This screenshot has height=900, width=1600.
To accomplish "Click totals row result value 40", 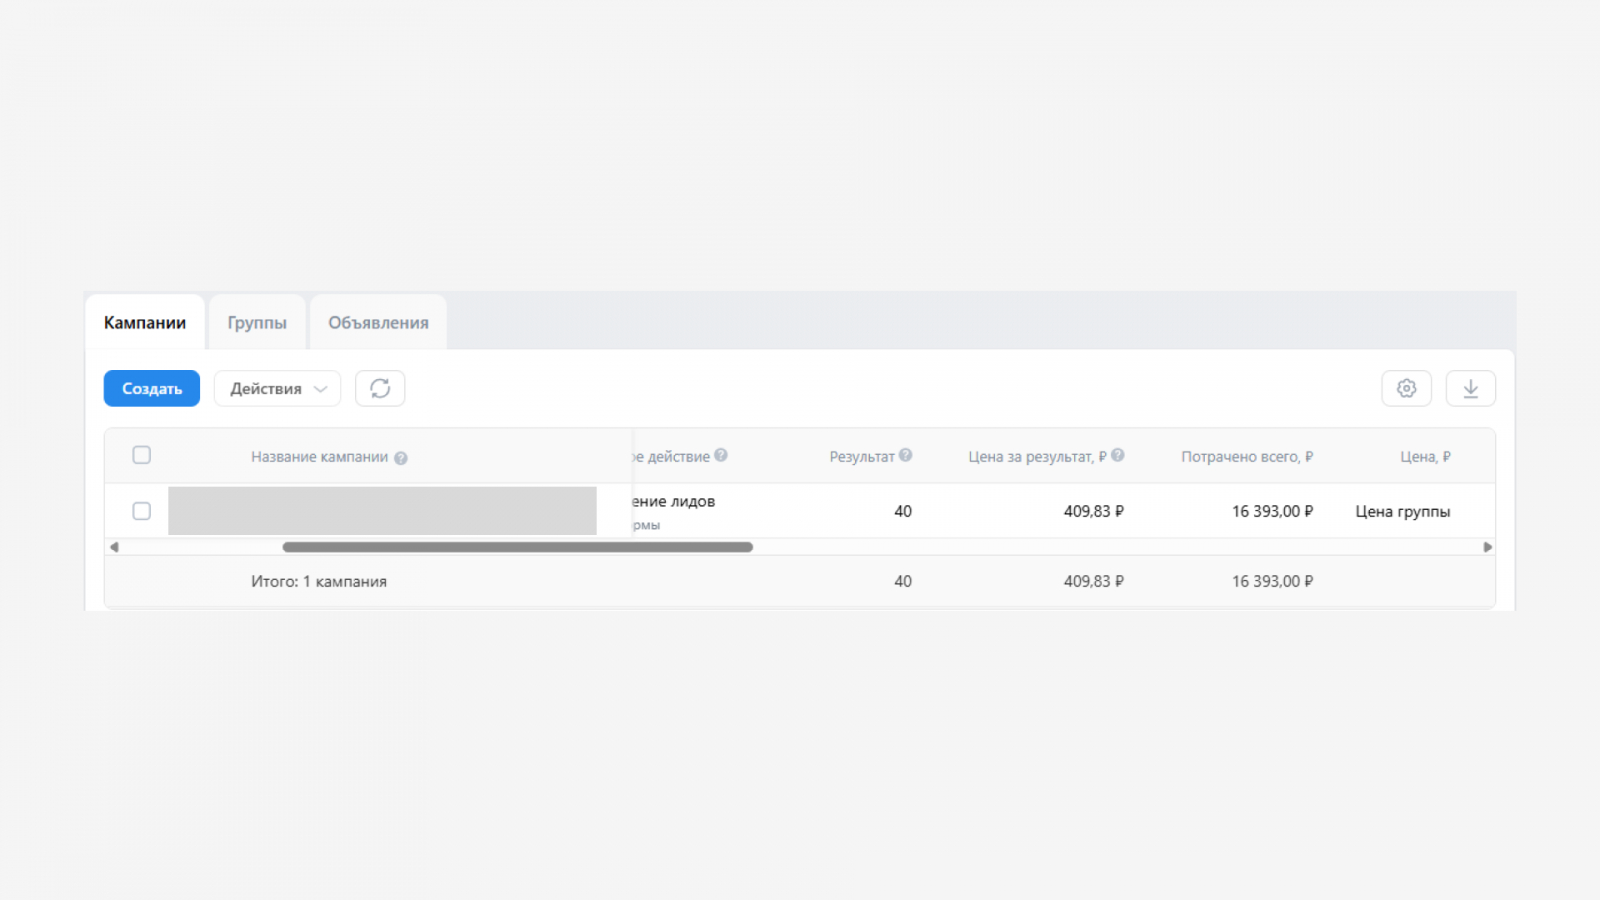I will pos(903,581).
